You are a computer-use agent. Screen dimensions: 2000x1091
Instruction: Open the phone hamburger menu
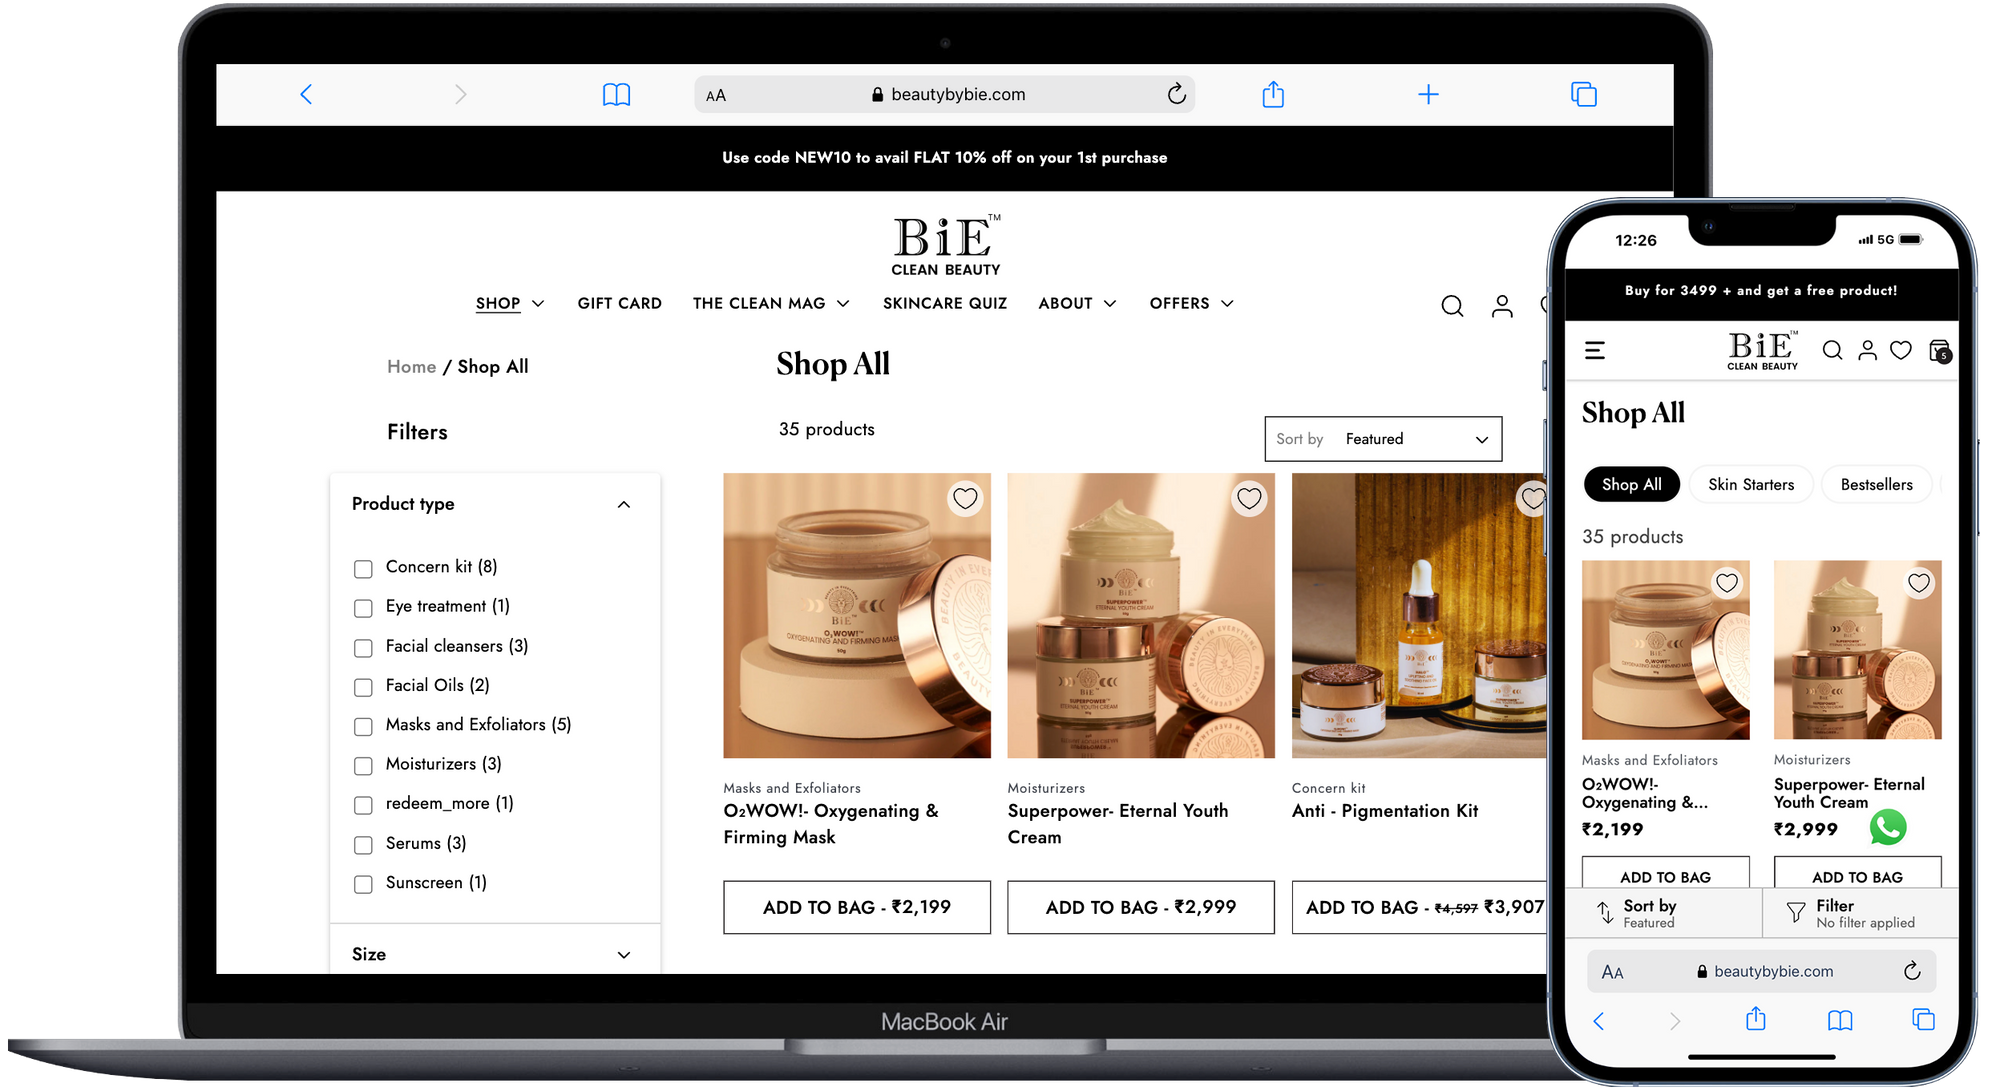pos(1595,350)
